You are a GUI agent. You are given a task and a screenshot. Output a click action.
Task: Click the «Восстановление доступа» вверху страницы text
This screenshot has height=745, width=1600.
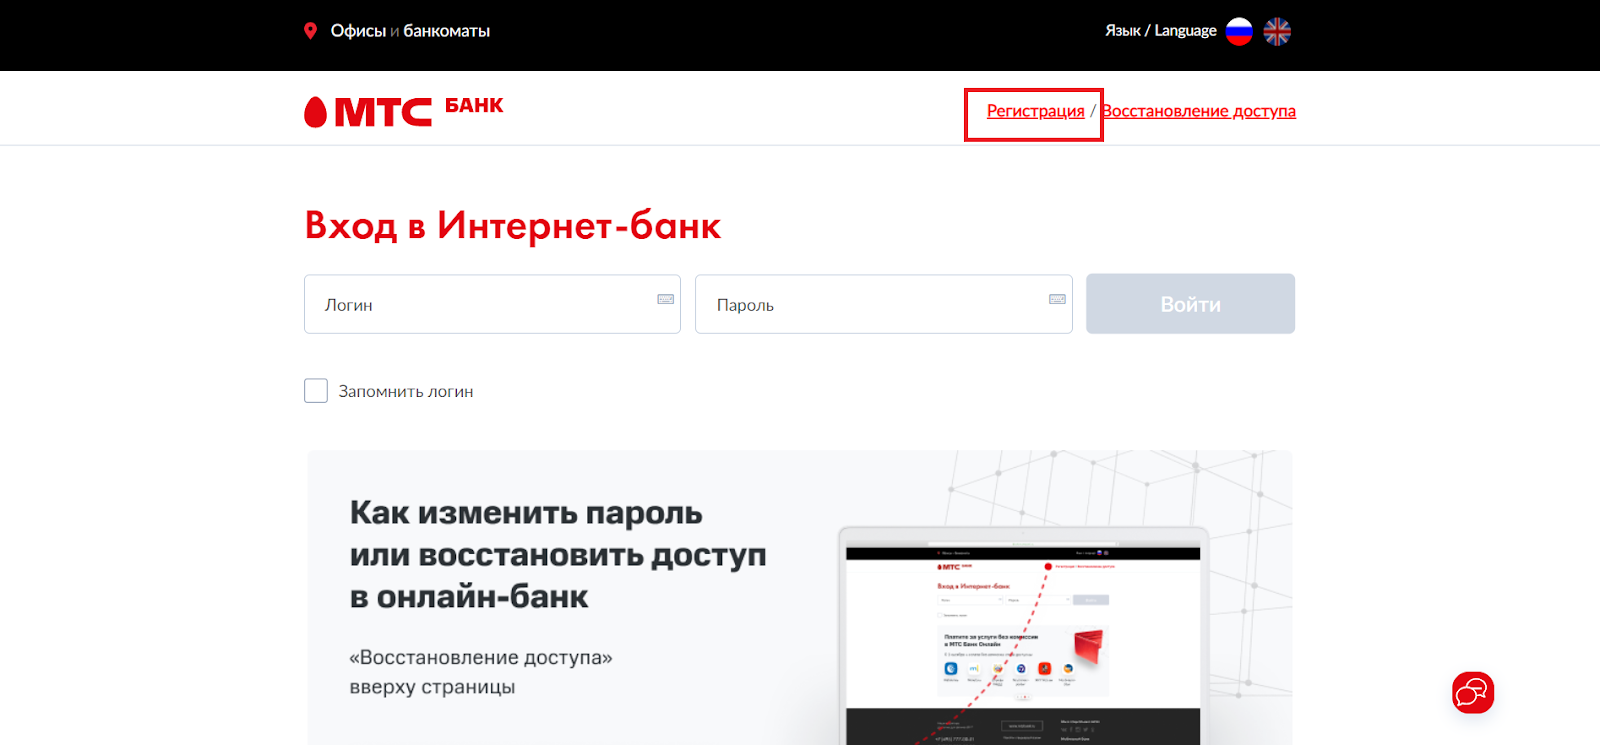[x=480, y=672]
